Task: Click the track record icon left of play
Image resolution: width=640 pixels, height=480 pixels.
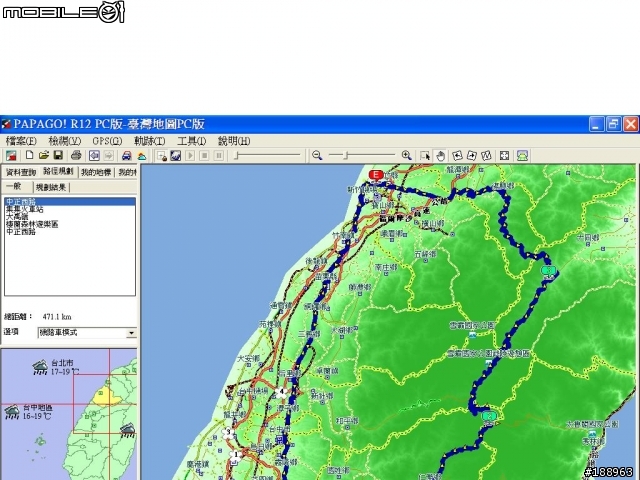Action: click(162, 156)
